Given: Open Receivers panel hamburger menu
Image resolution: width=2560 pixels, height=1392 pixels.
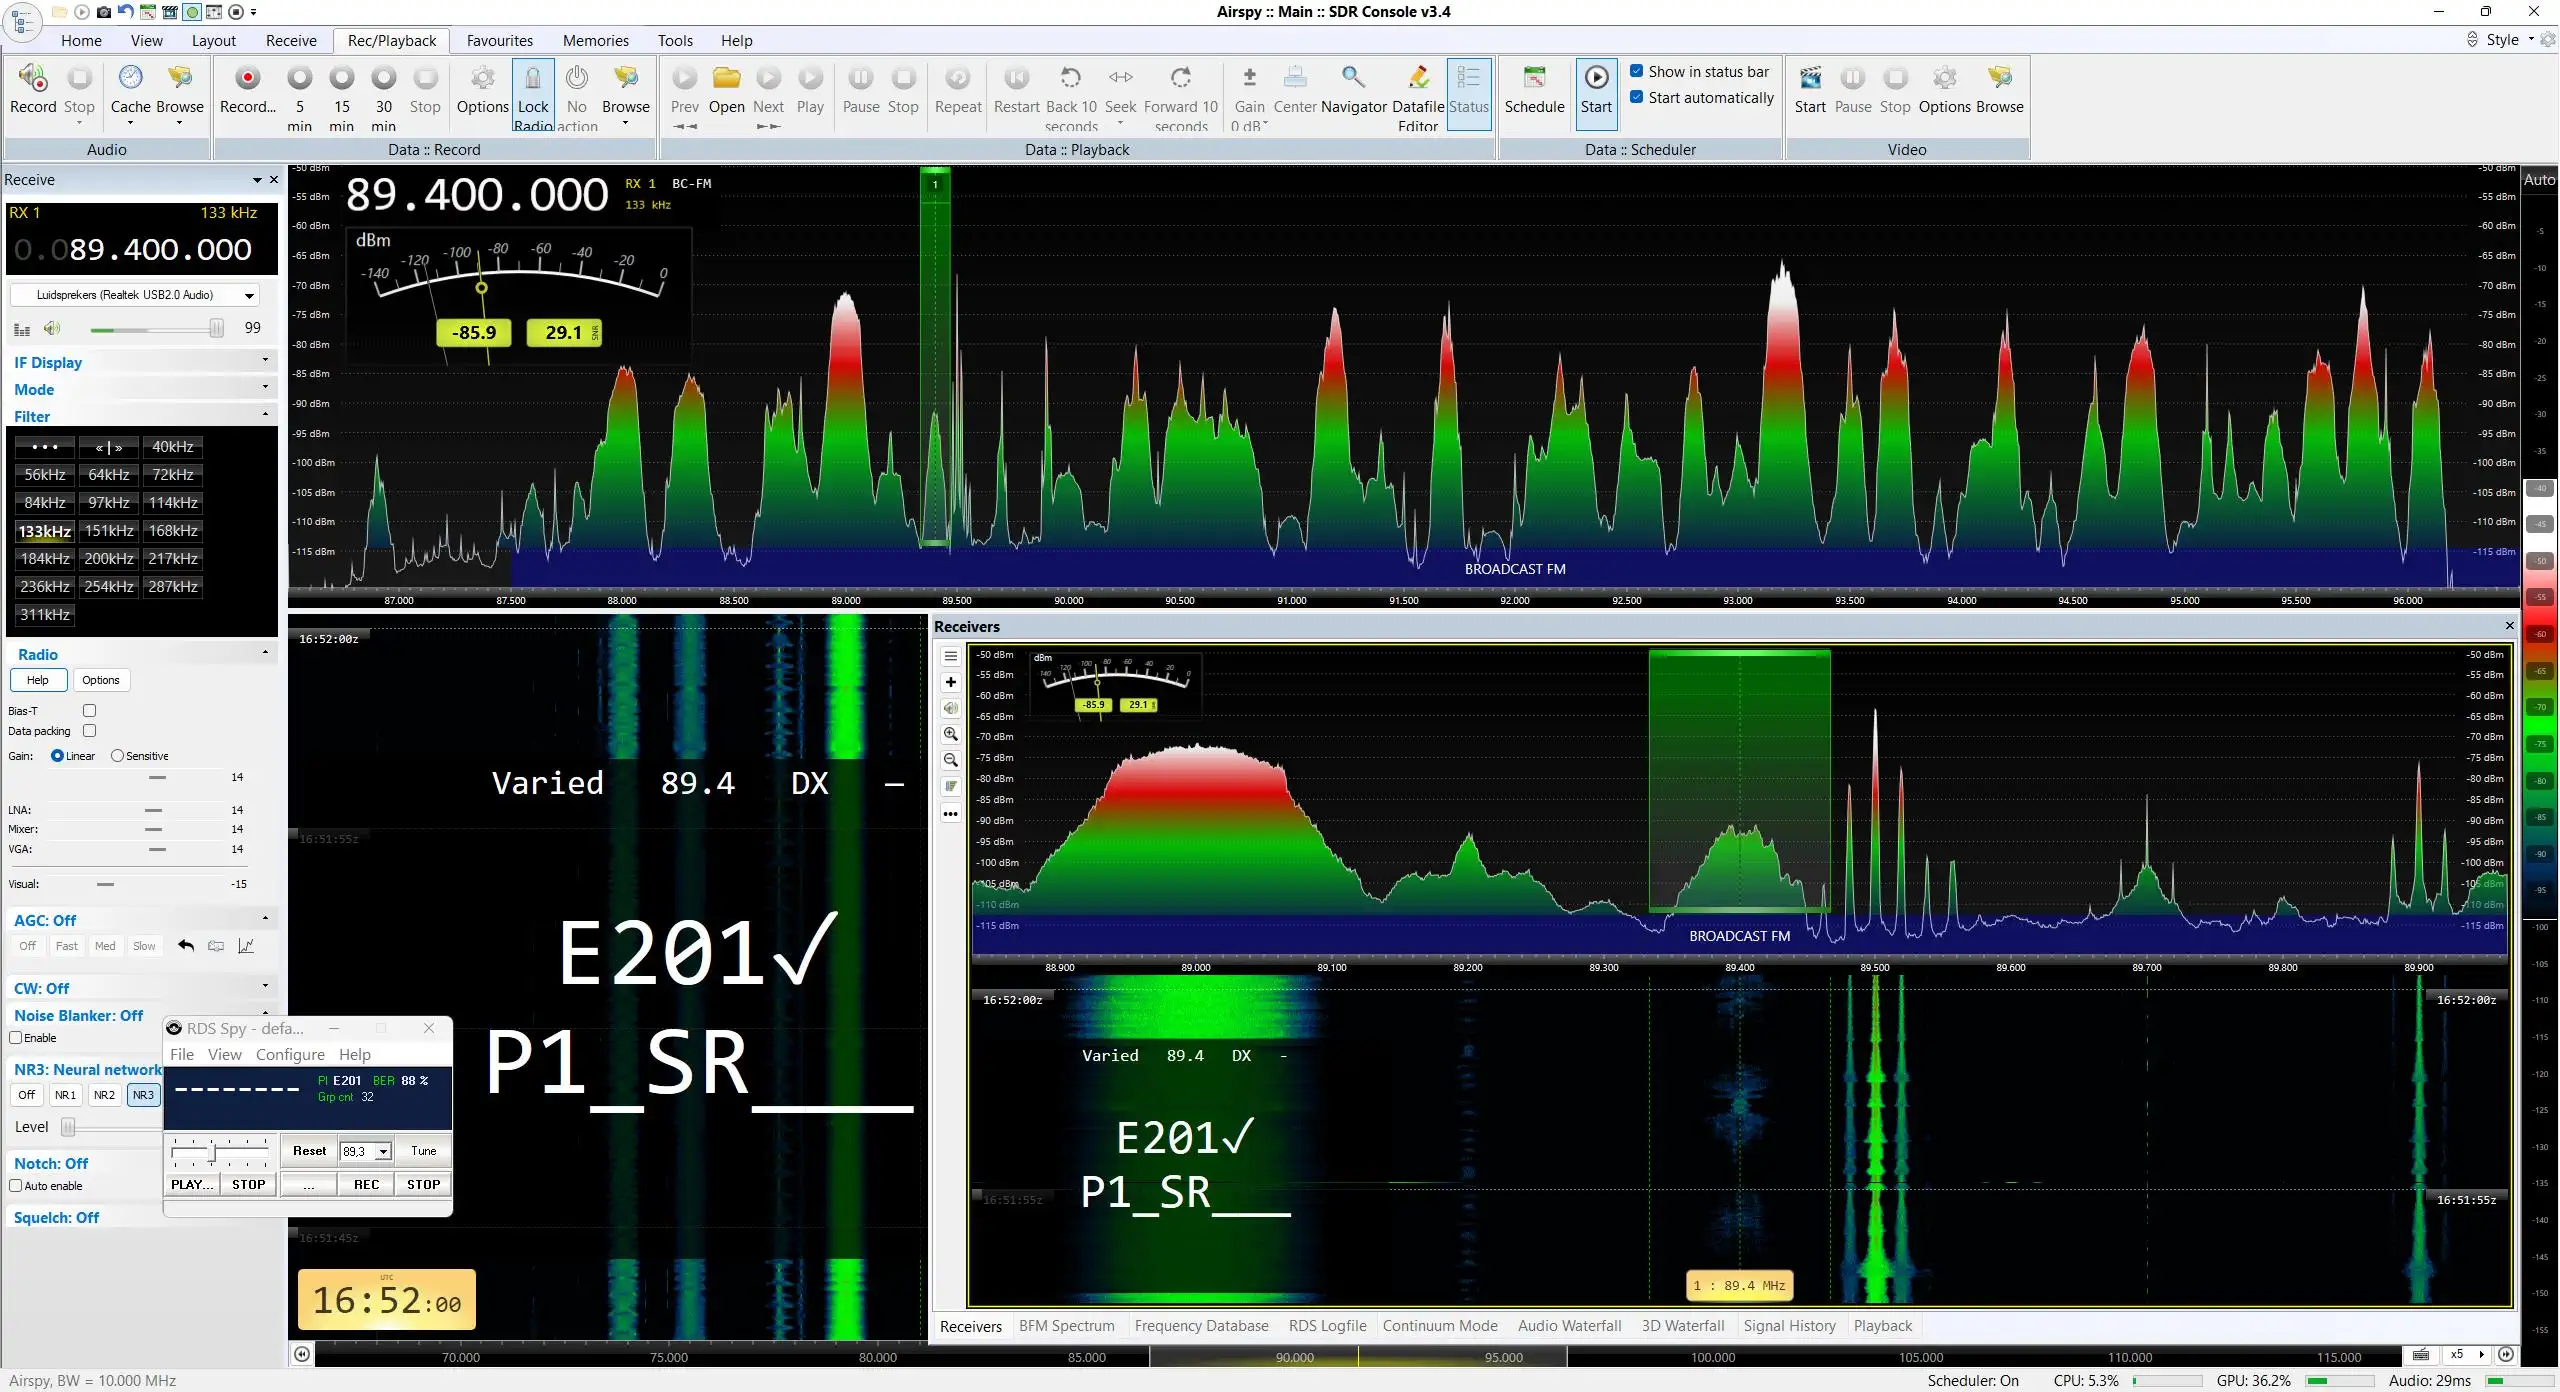Looking at the screenshot, I should click(951, 656).
